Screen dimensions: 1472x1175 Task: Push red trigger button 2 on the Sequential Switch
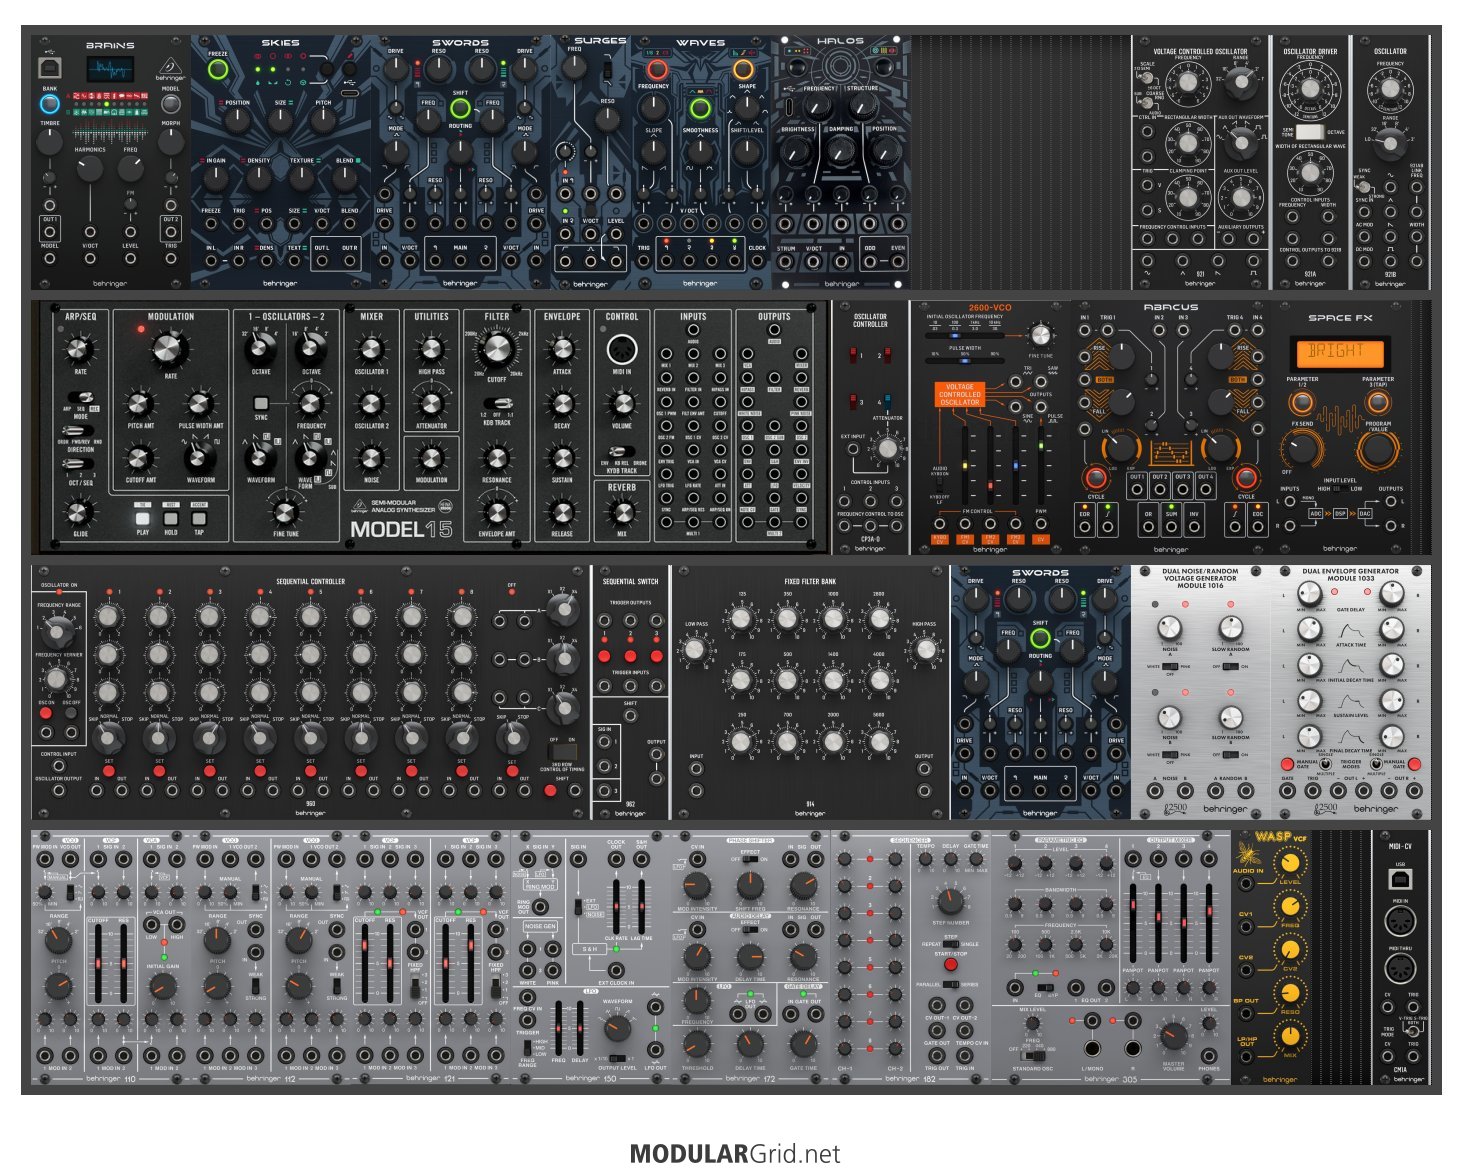point(630,656)
